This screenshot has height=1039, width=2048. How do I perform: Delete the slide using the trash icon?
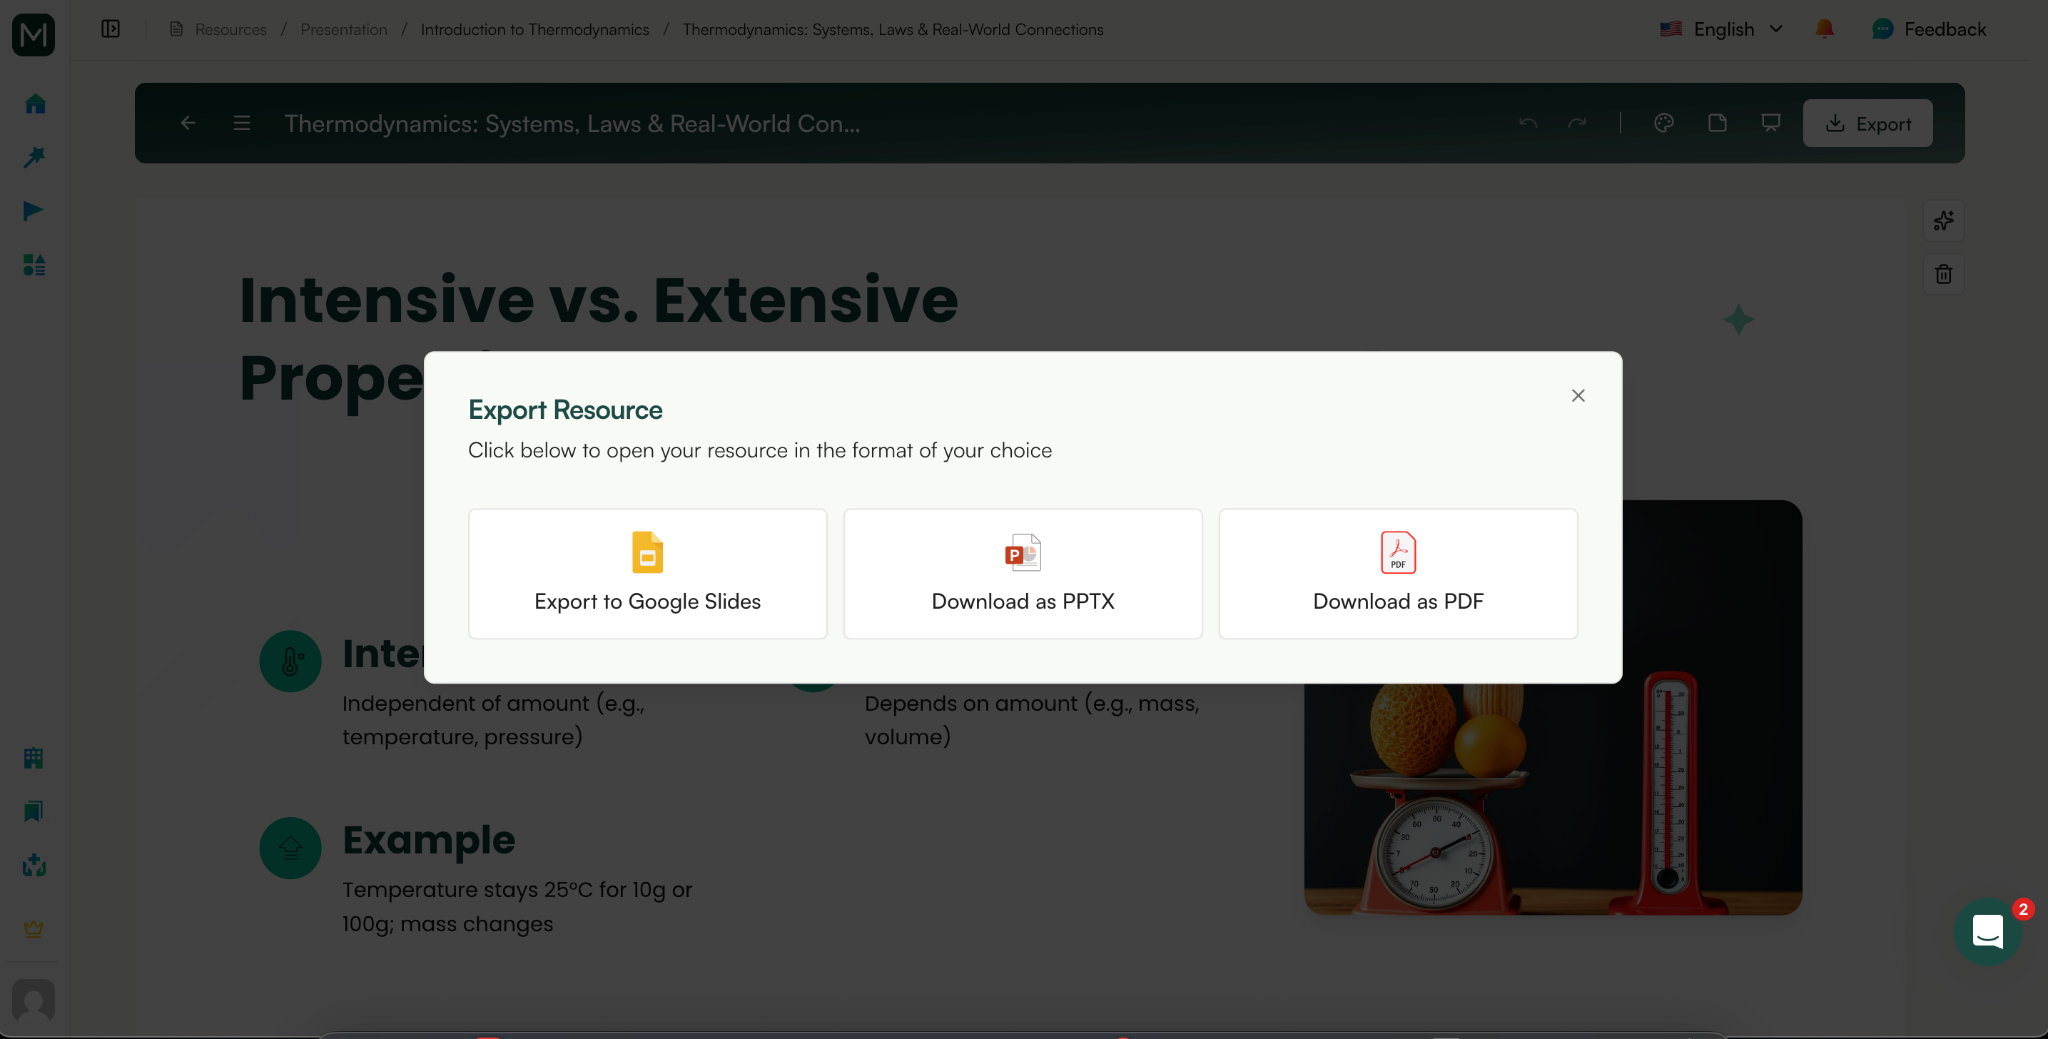[x=1944, y=274]
